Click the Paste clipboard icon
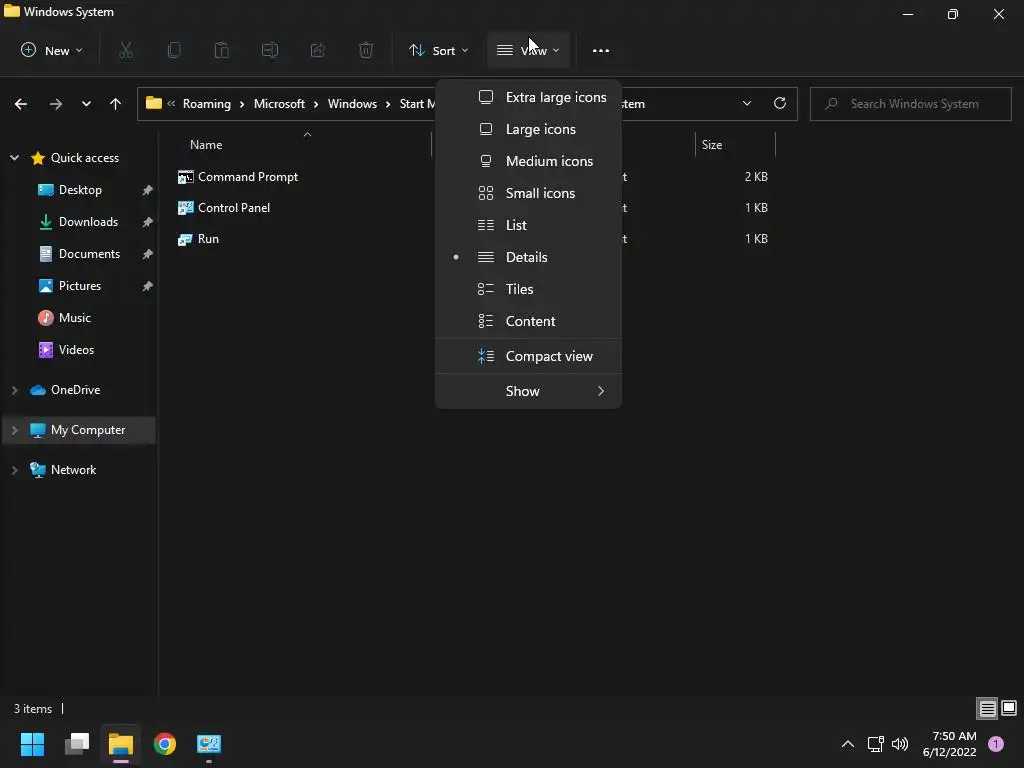Image resolution: width=1024 pixels, height=768 pixels. [222, 50]
